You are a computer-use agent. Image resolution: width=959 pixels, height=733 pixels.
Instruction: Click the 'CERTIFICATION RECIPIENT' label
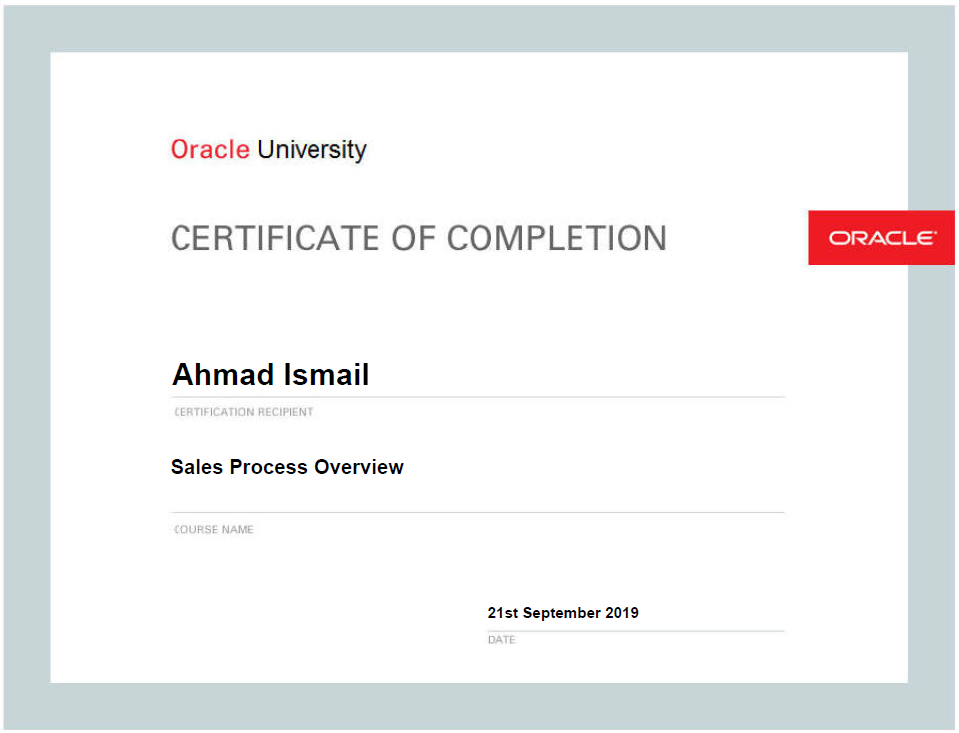click(243, 412)
